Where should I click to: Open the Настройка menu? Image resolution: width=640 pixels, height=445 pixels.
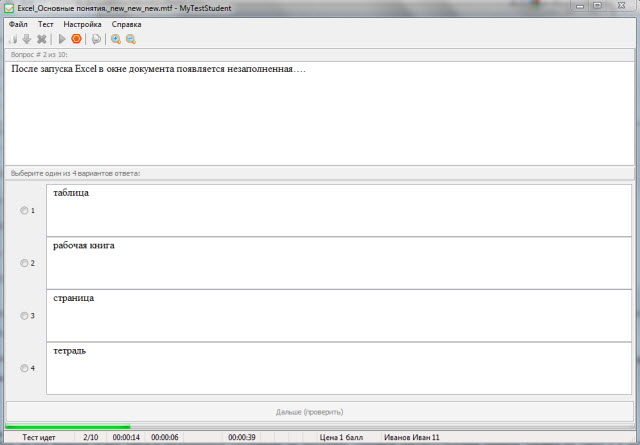click(x=82, y=23)
